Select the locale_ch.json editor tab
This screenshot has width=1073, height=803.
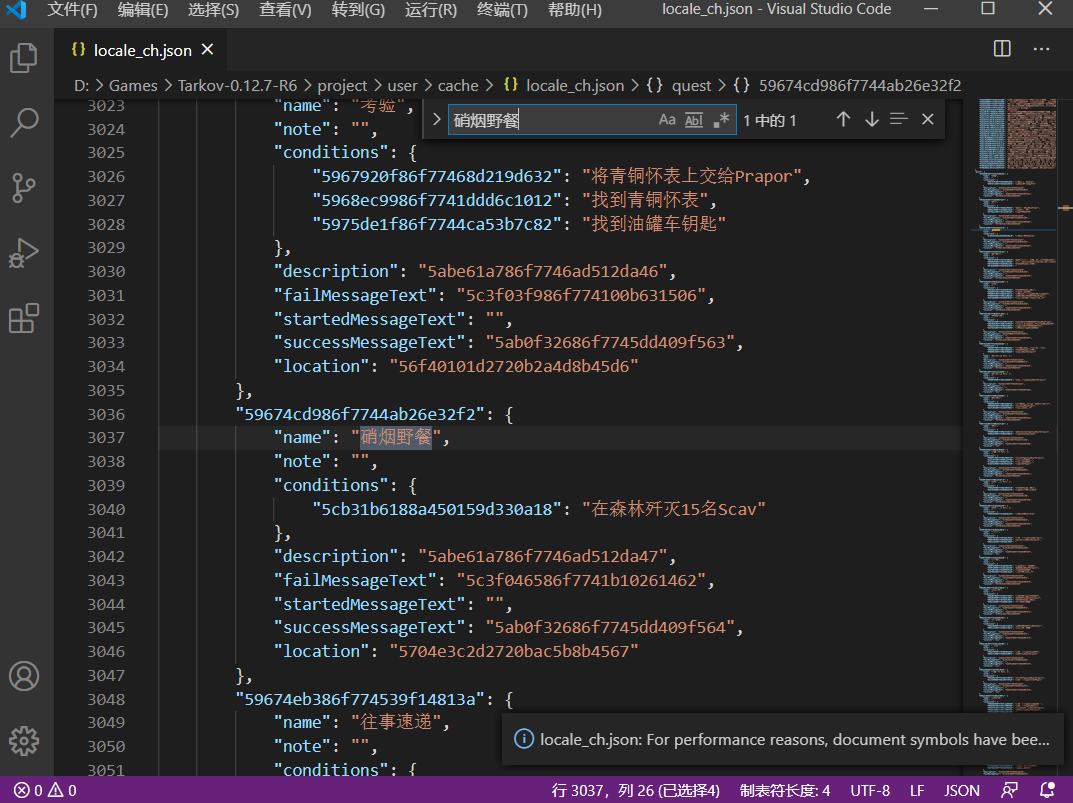[140, 50]
